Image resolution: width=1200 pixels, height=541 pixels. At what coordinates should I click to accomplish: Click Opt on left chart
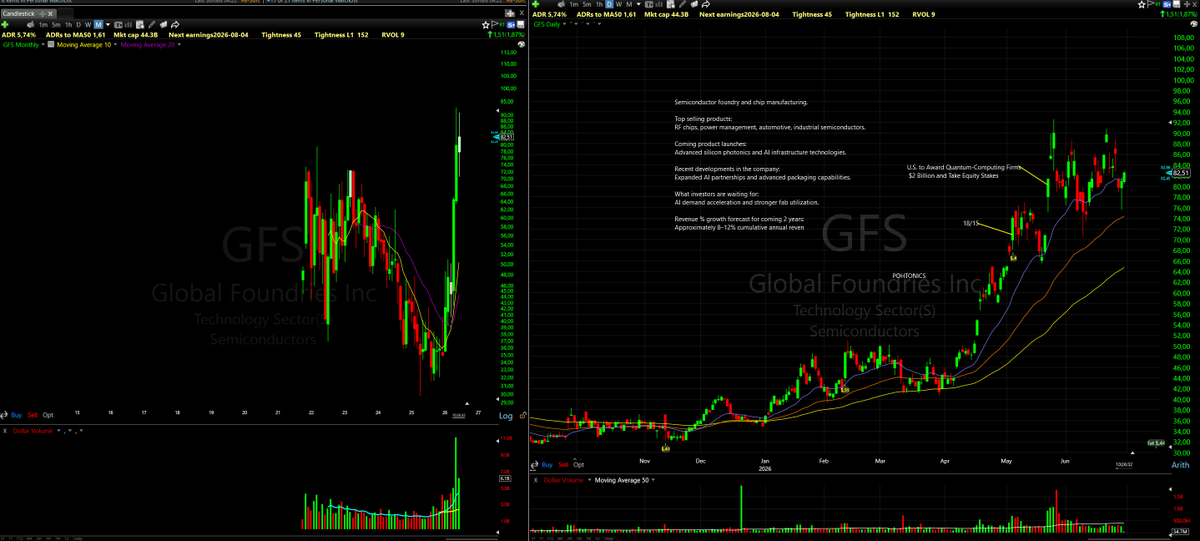pyautogui.click(x=48, y=415)
